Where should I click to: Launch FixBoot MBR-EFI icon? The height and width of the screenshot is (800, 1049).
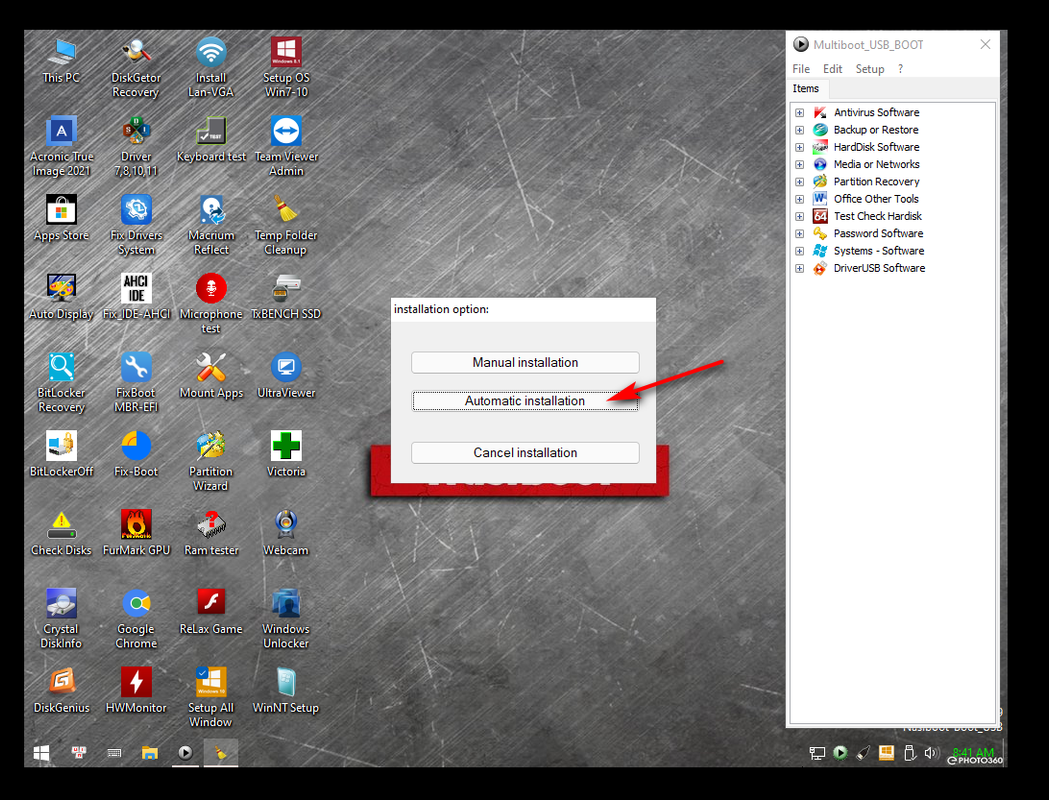(x=136, y=383)
